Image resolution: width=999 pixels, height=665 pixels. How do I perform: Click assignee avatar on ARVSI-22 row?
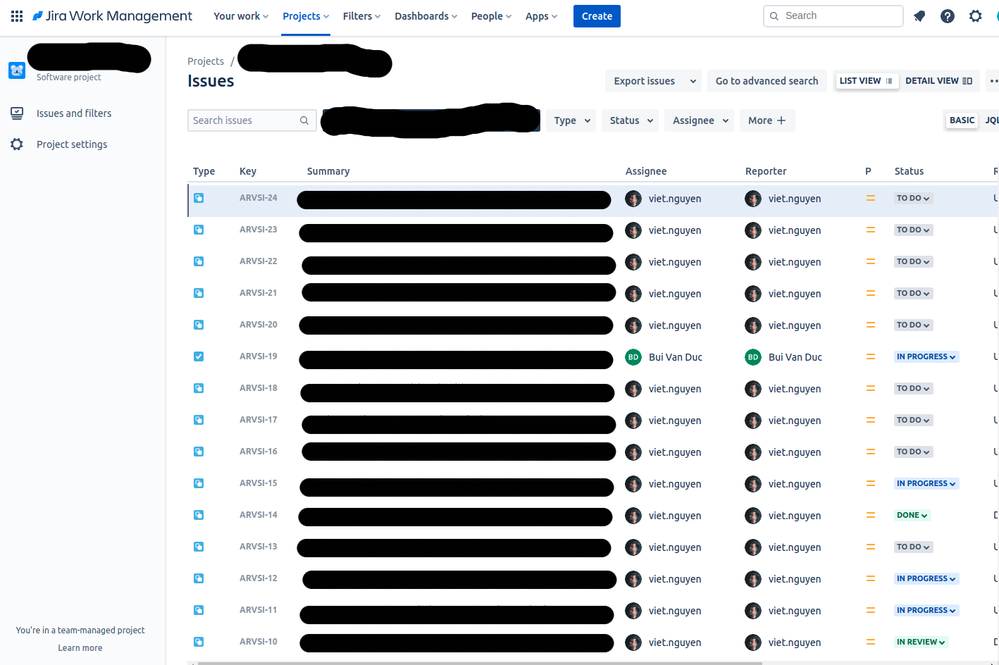click(633, 262)
